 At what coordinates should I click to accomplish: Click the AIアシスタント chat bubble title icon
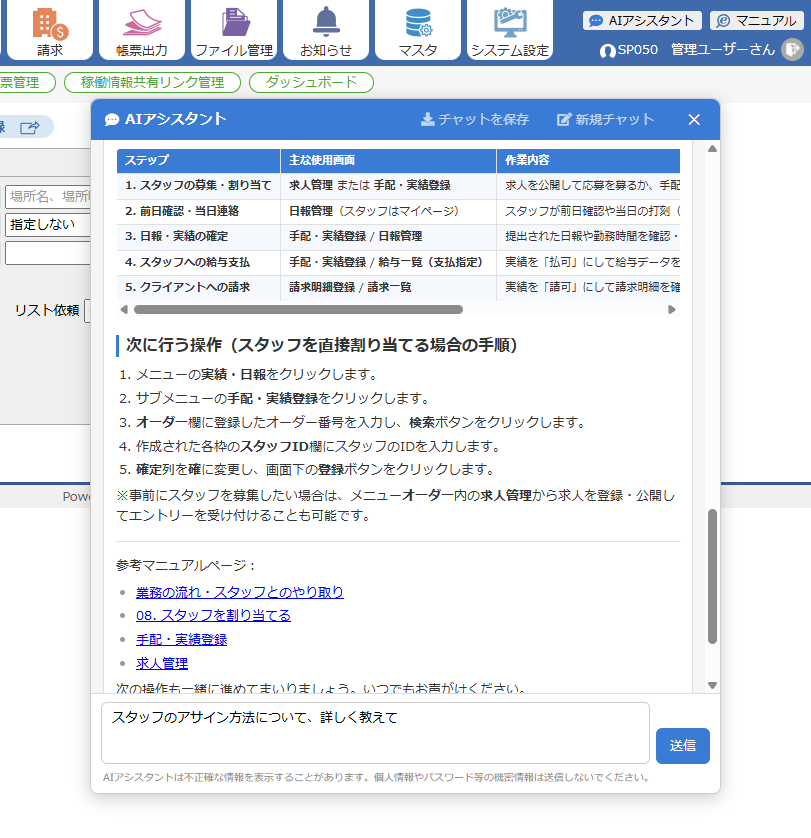pyautogui.click(x=112, y=120)
